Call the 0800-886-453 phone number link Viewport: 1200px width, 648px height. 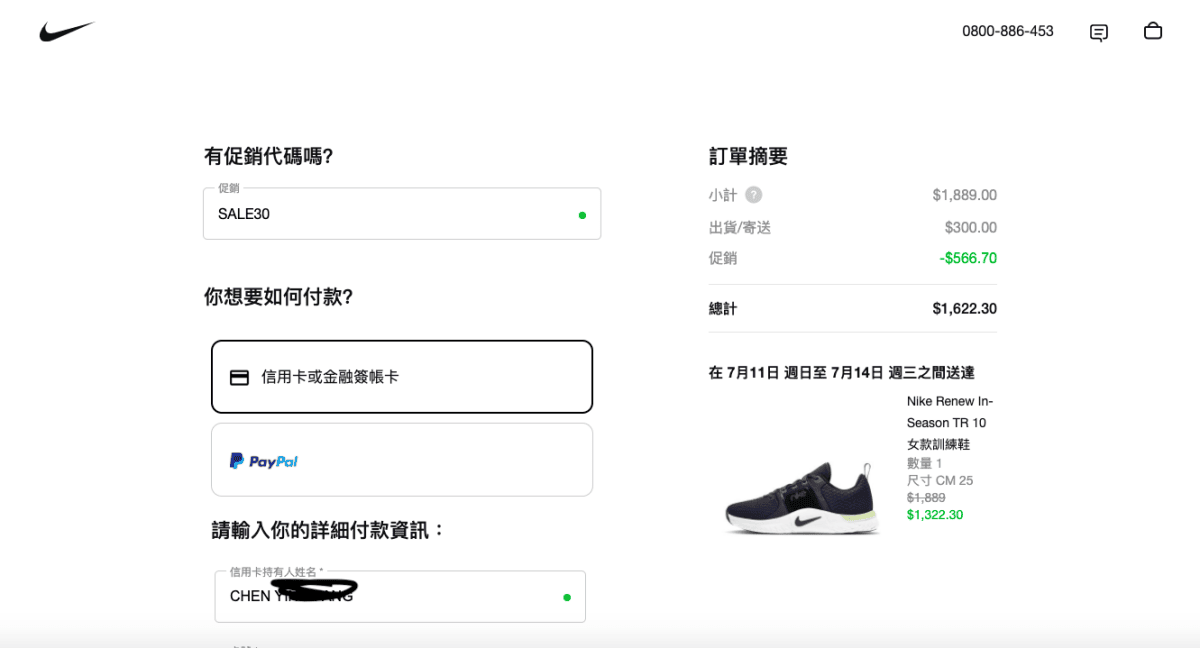pyautogui.click(x=1007, y=31)
